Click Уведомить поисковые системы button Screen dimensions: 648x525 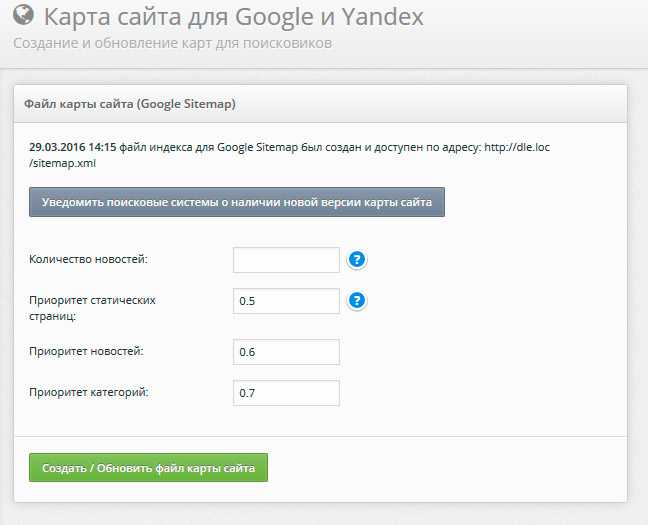(x=237, y=202)
